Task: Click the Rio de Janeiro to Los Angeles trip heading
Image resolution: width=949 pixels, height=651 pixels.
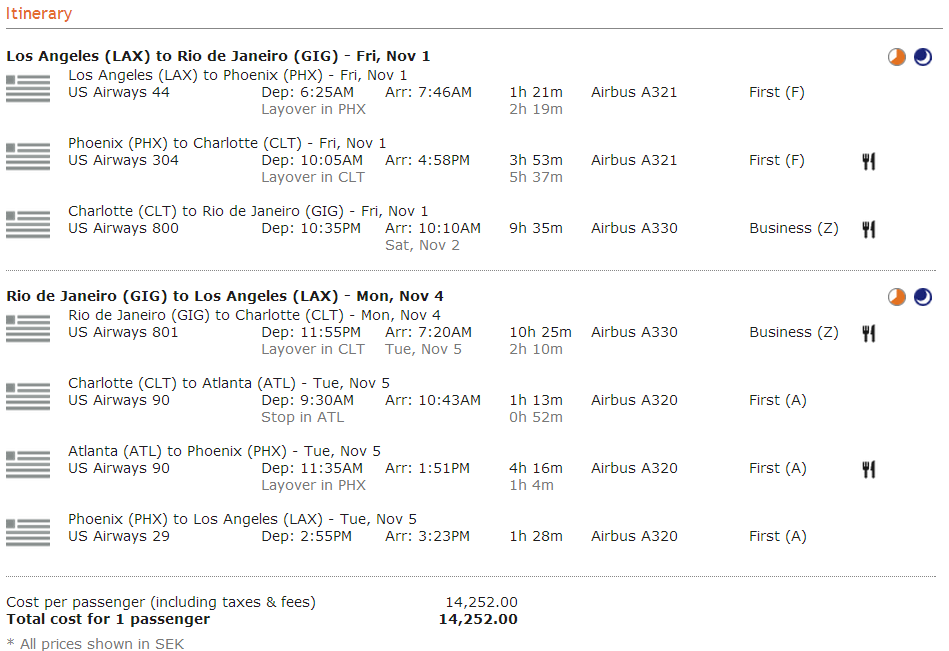Action: [x=224, y=296]
